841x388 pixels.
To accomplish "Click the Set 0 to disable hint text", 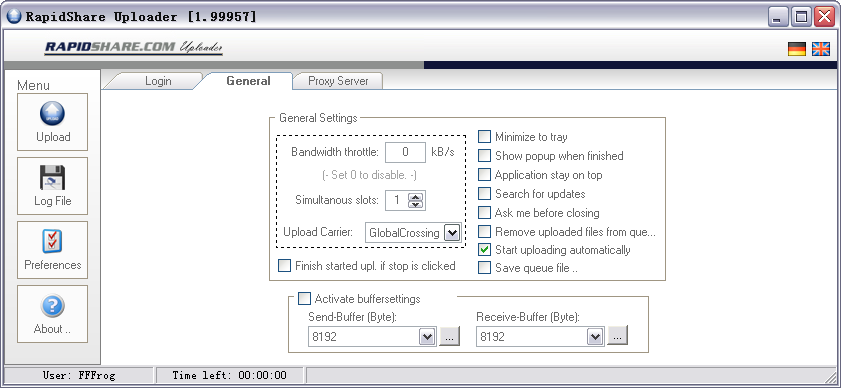I will click(370, 175).
